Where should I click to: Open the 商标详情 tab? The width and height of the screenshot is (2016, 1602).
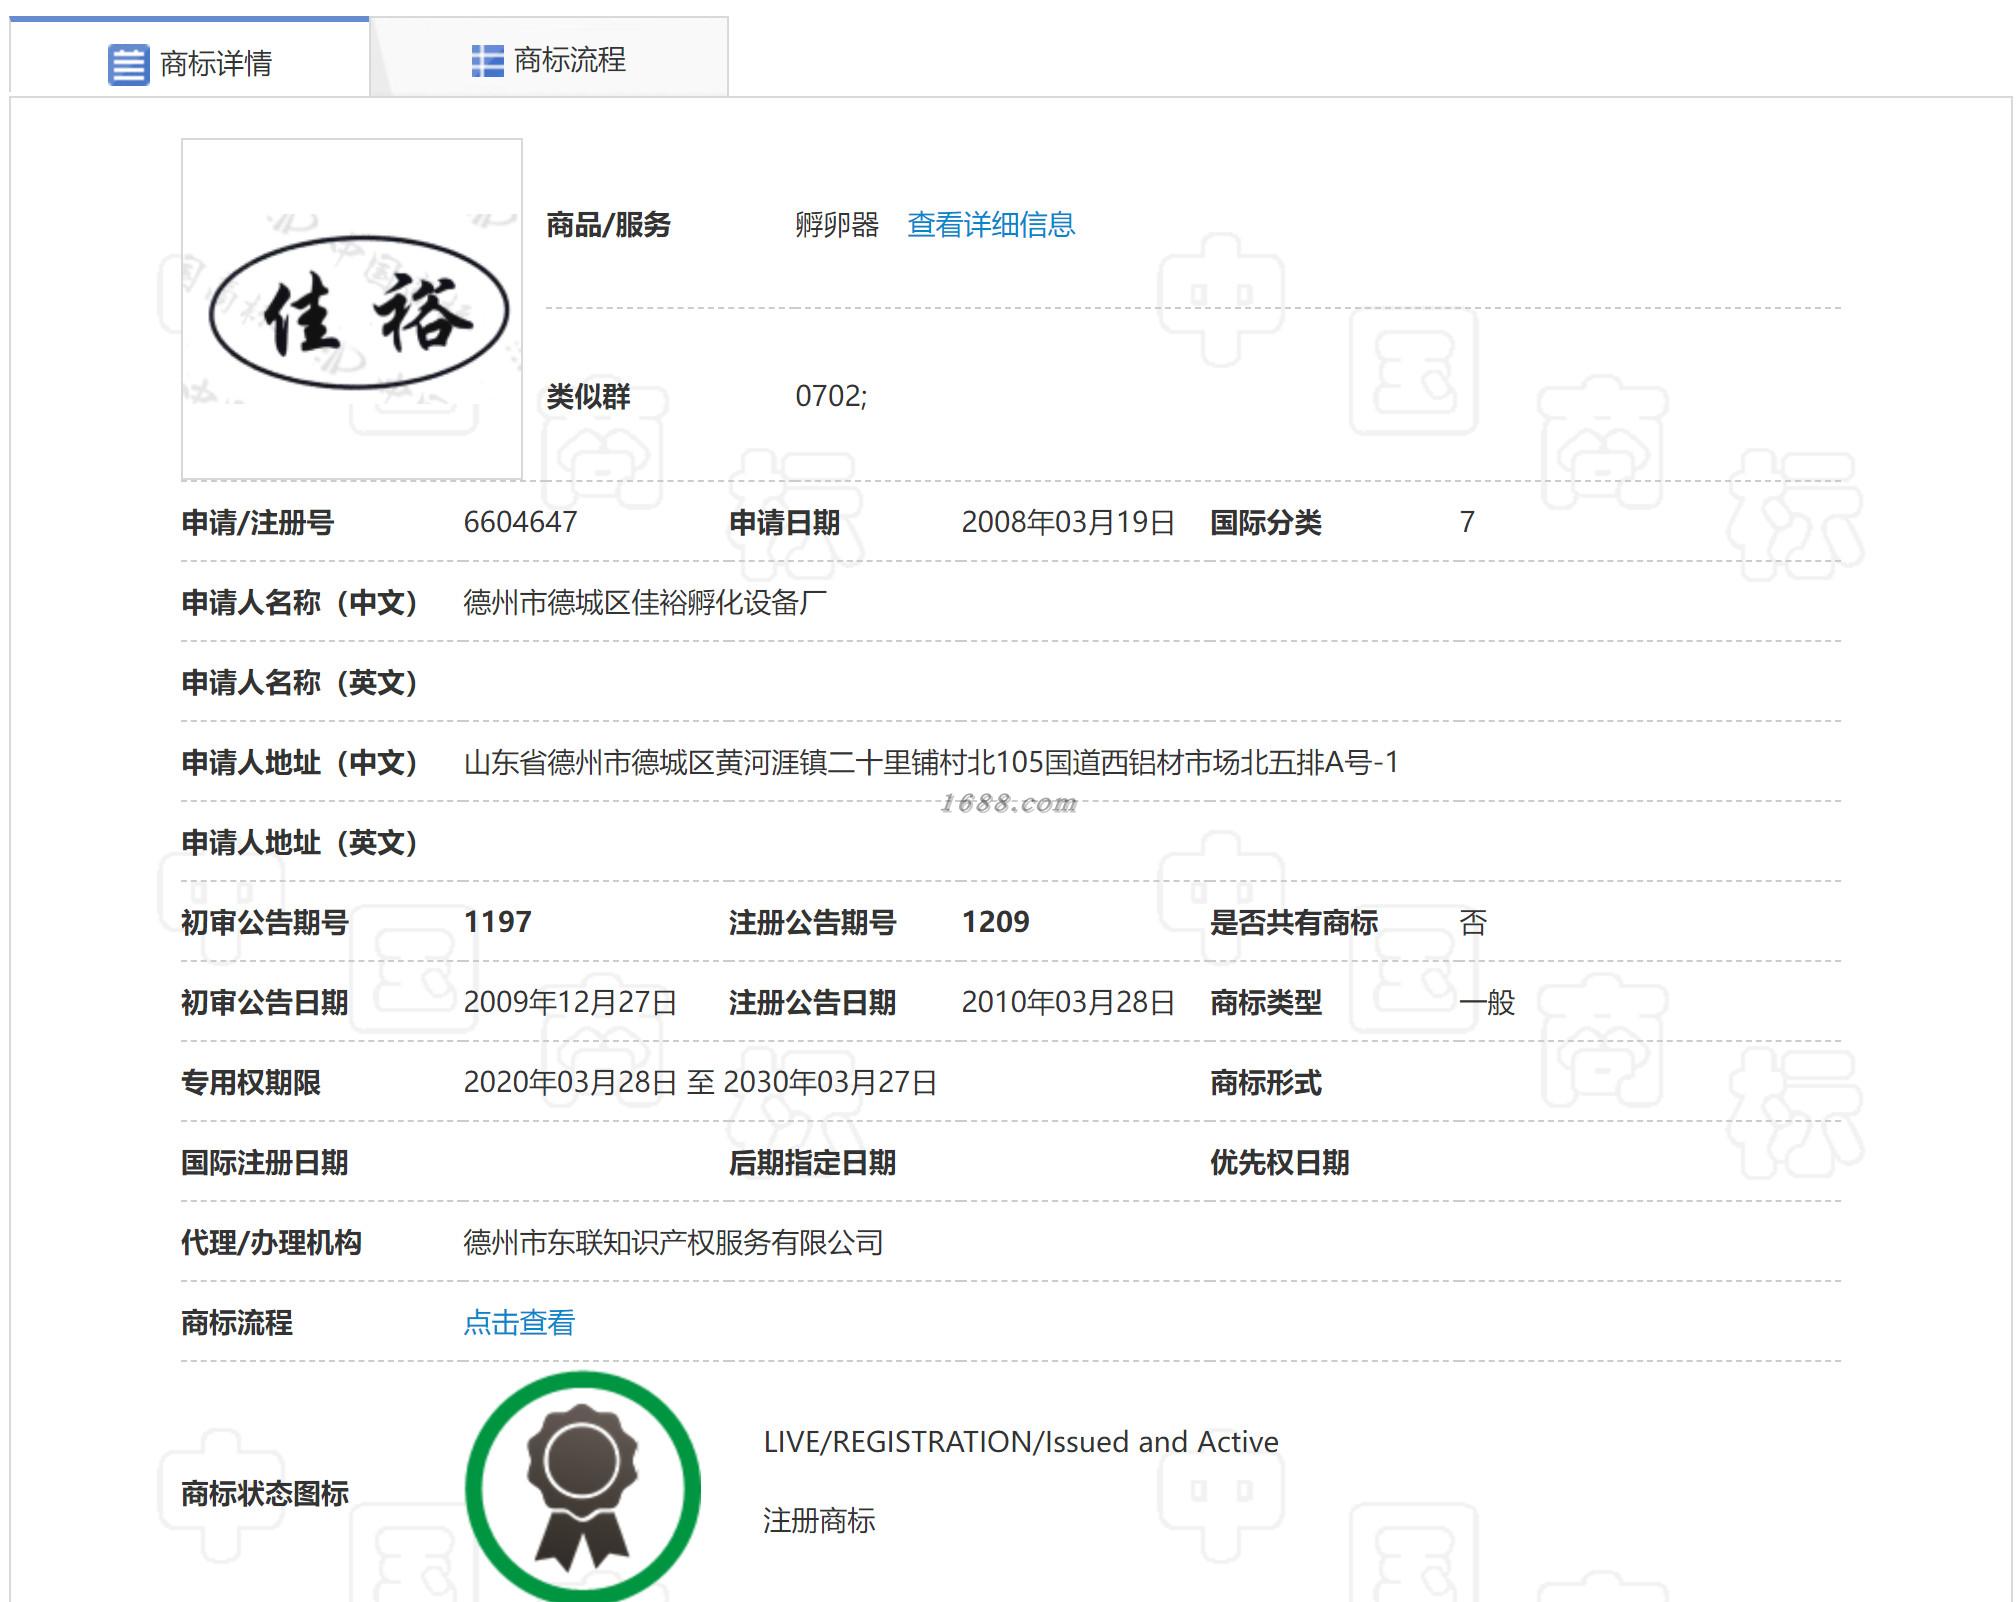(x=190, y=59)
